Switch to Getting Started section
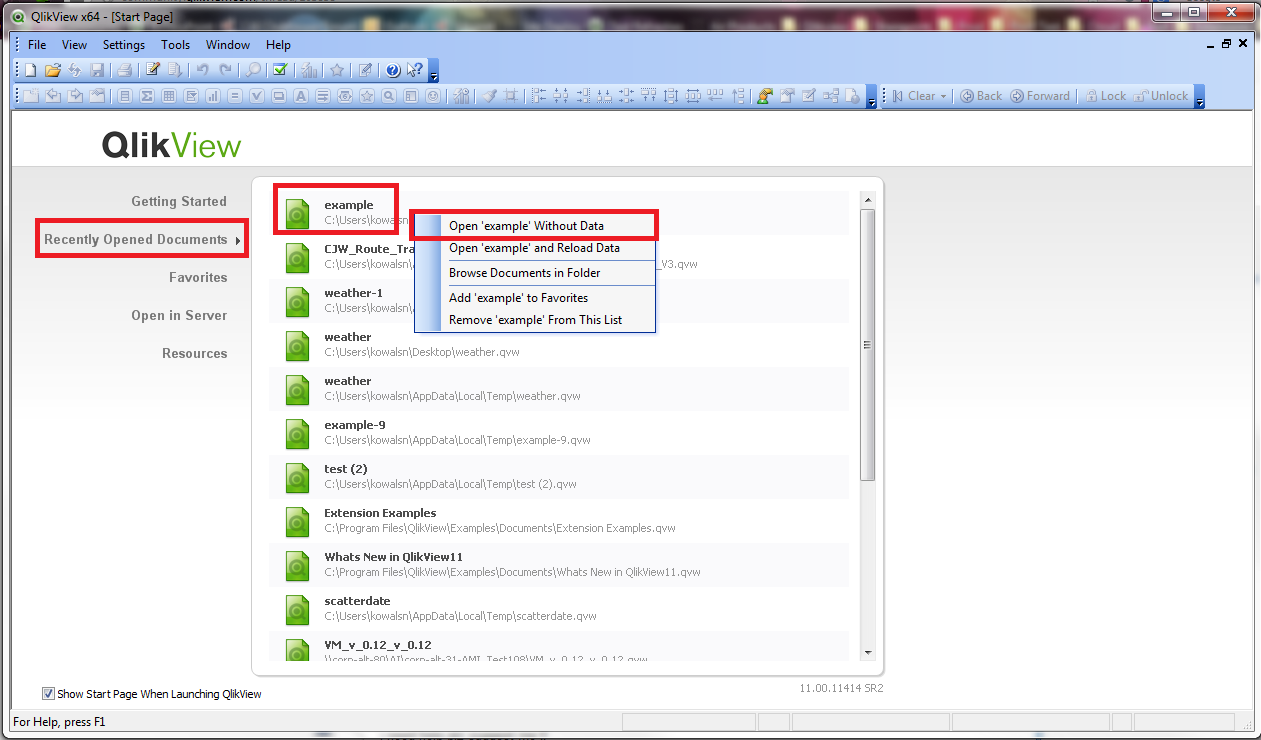Image resolution: width=1261 pixels, height=740 pixels. point(179,201)
